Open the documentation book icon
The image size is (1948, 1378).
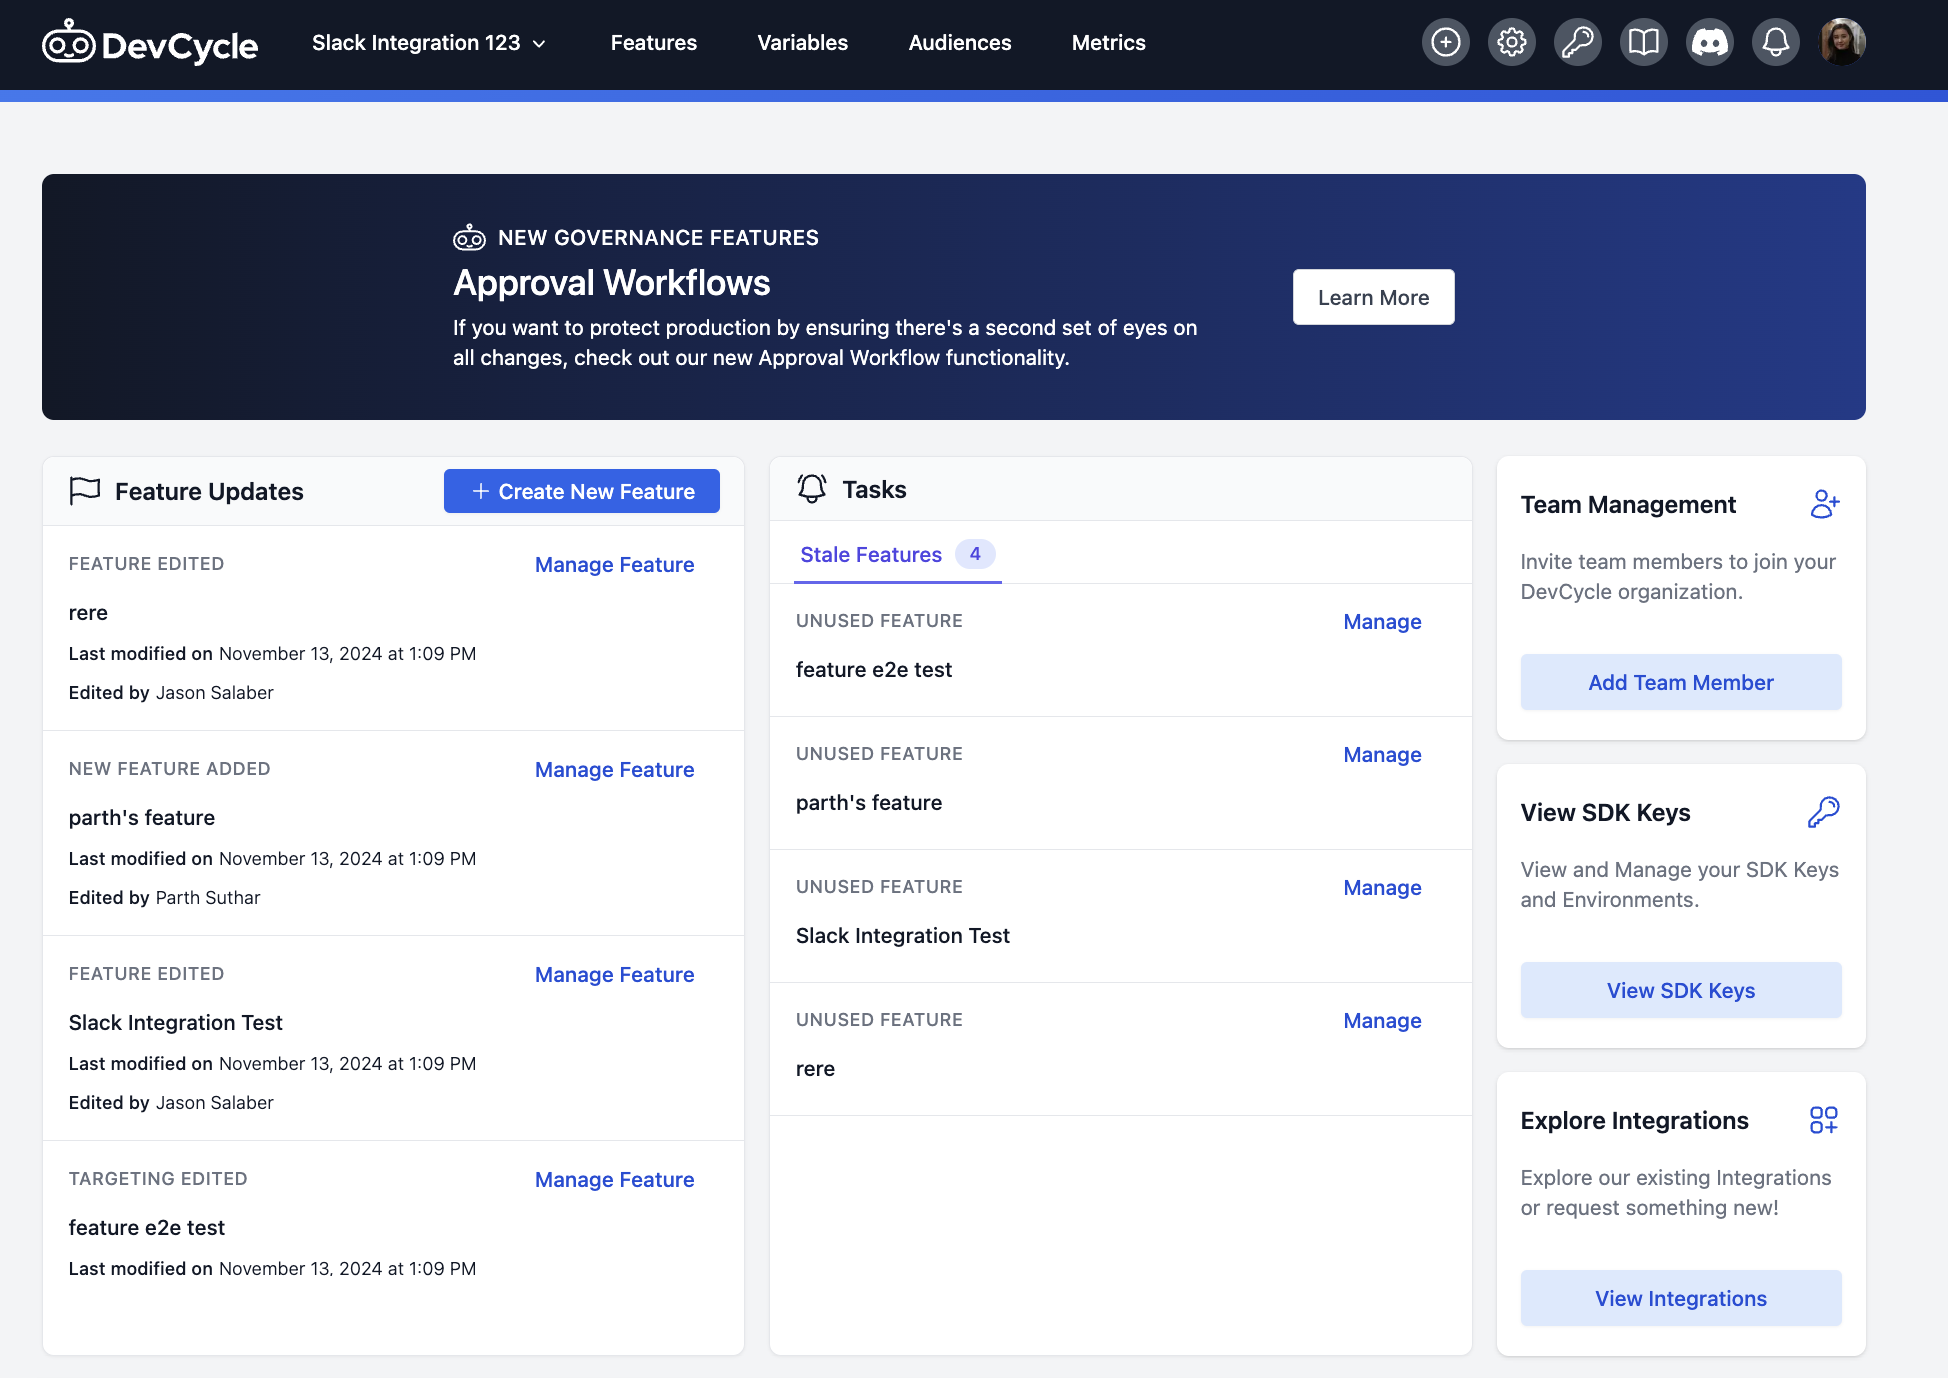[1643, 42]
